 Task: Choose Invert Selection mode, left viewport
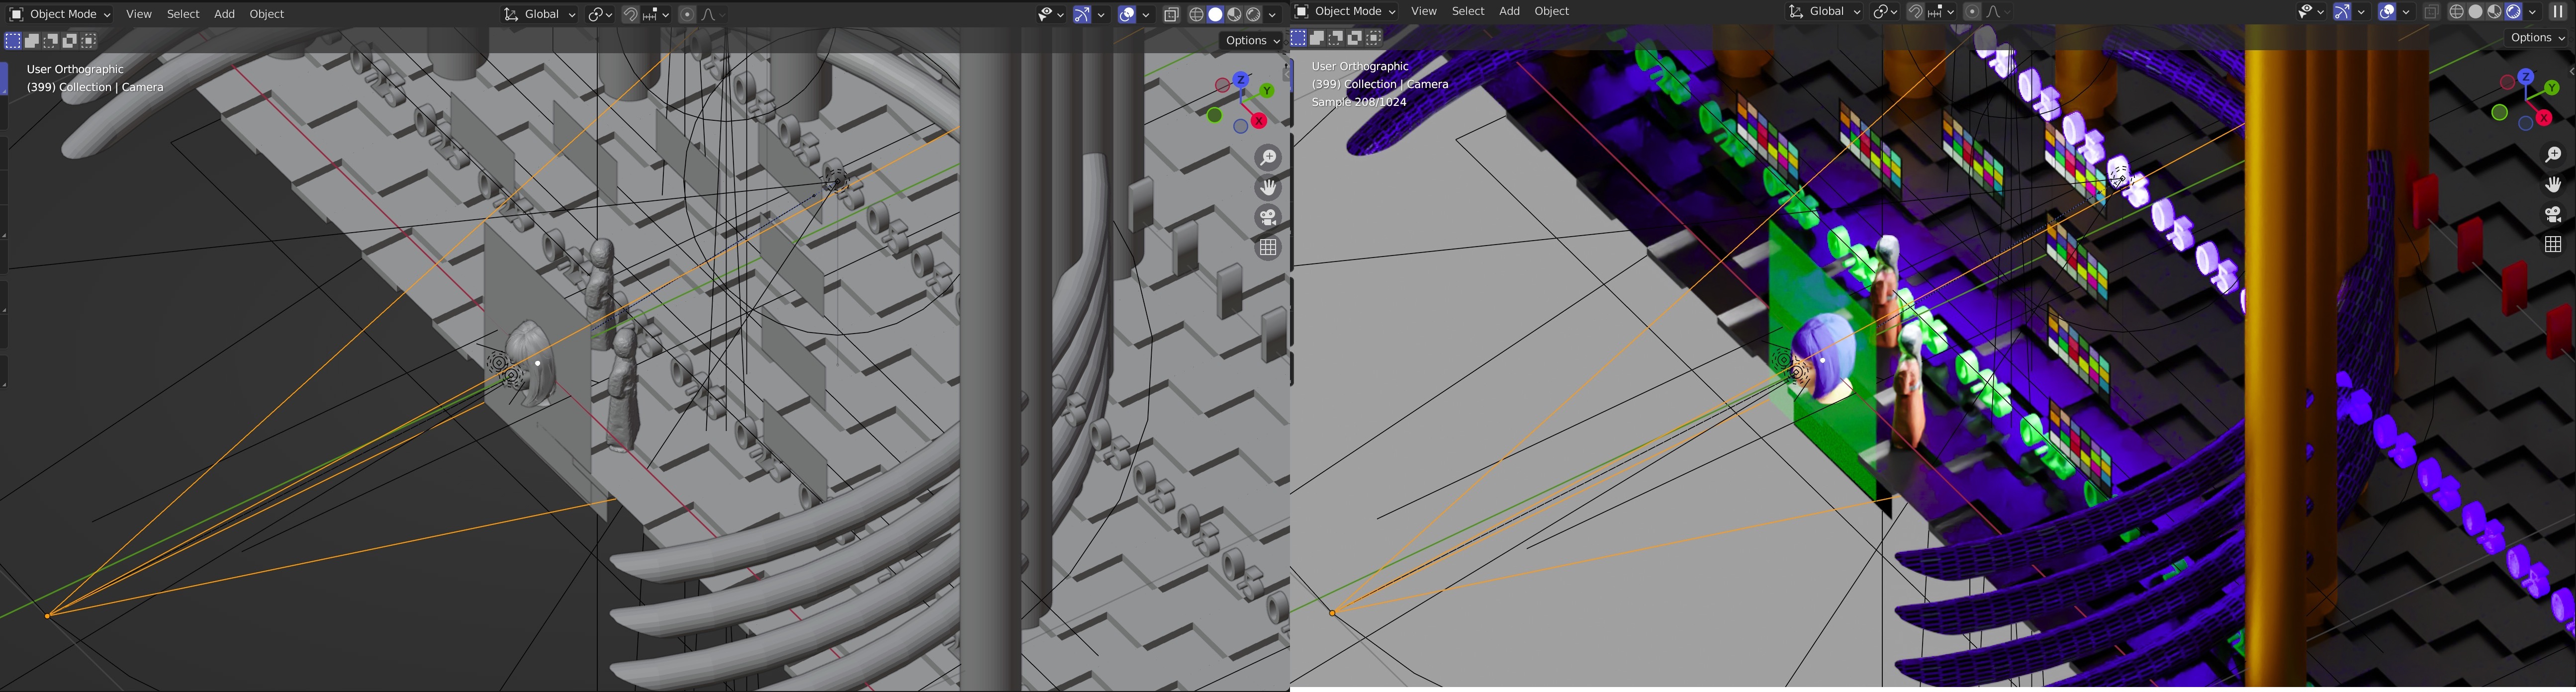point(70,41)
